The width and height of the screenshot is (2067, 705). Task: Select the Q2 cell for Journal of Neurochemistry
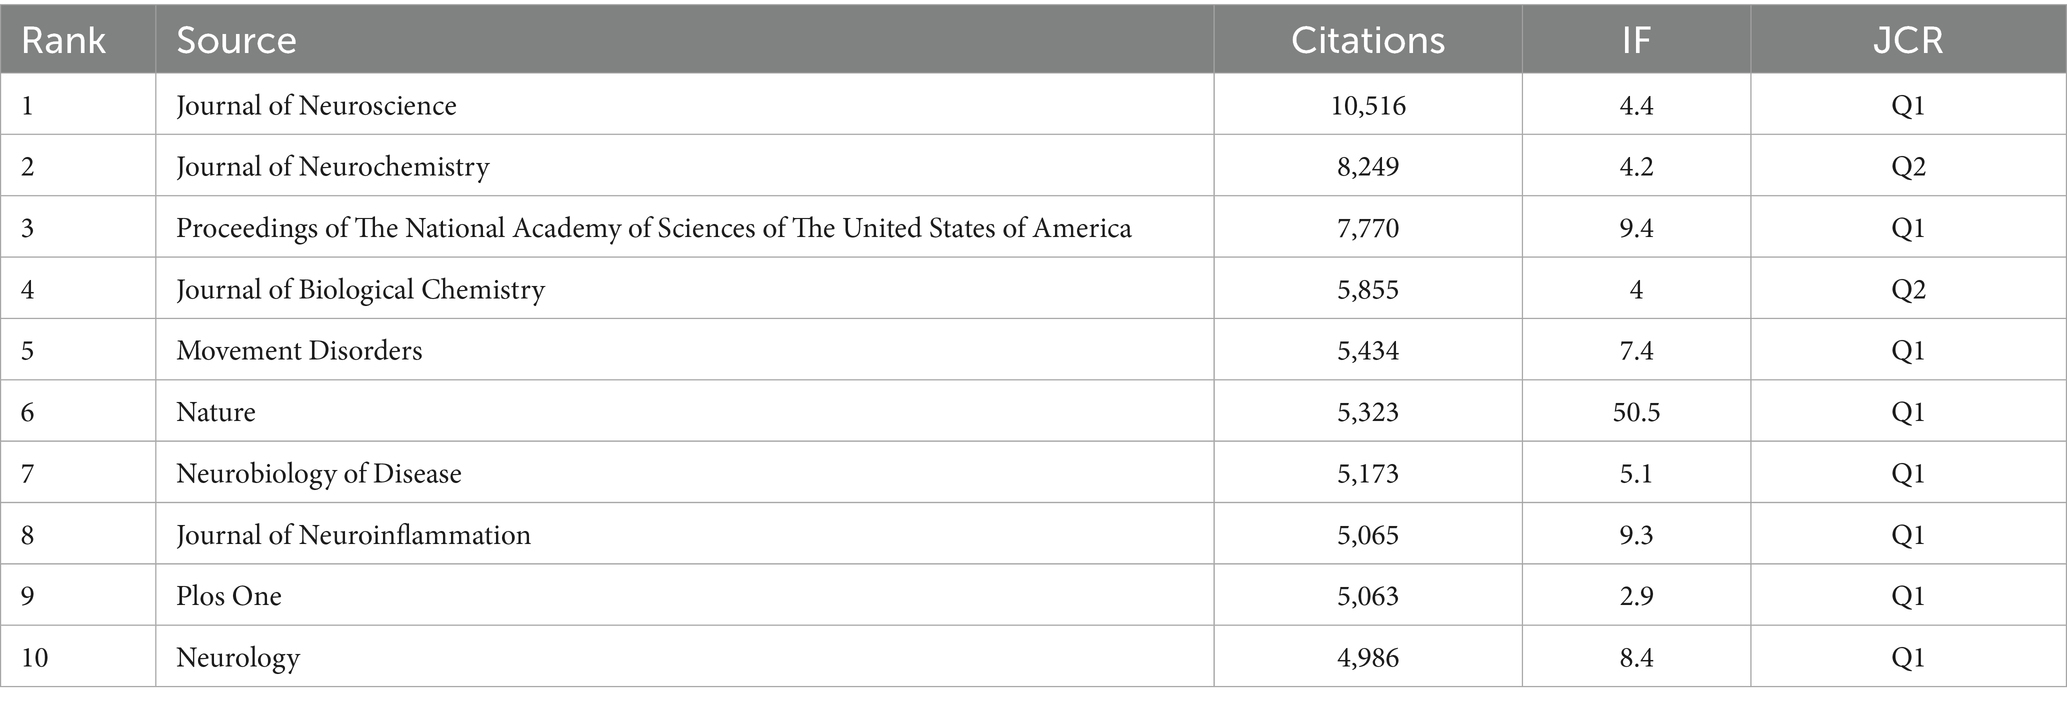tap(1907, 167)
